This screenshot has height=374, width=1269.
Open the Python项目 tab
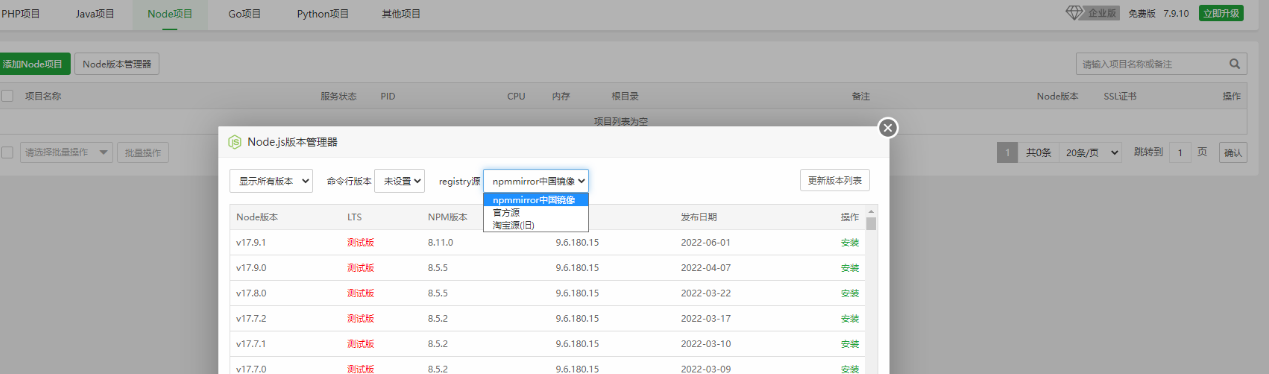pos(323,14)
